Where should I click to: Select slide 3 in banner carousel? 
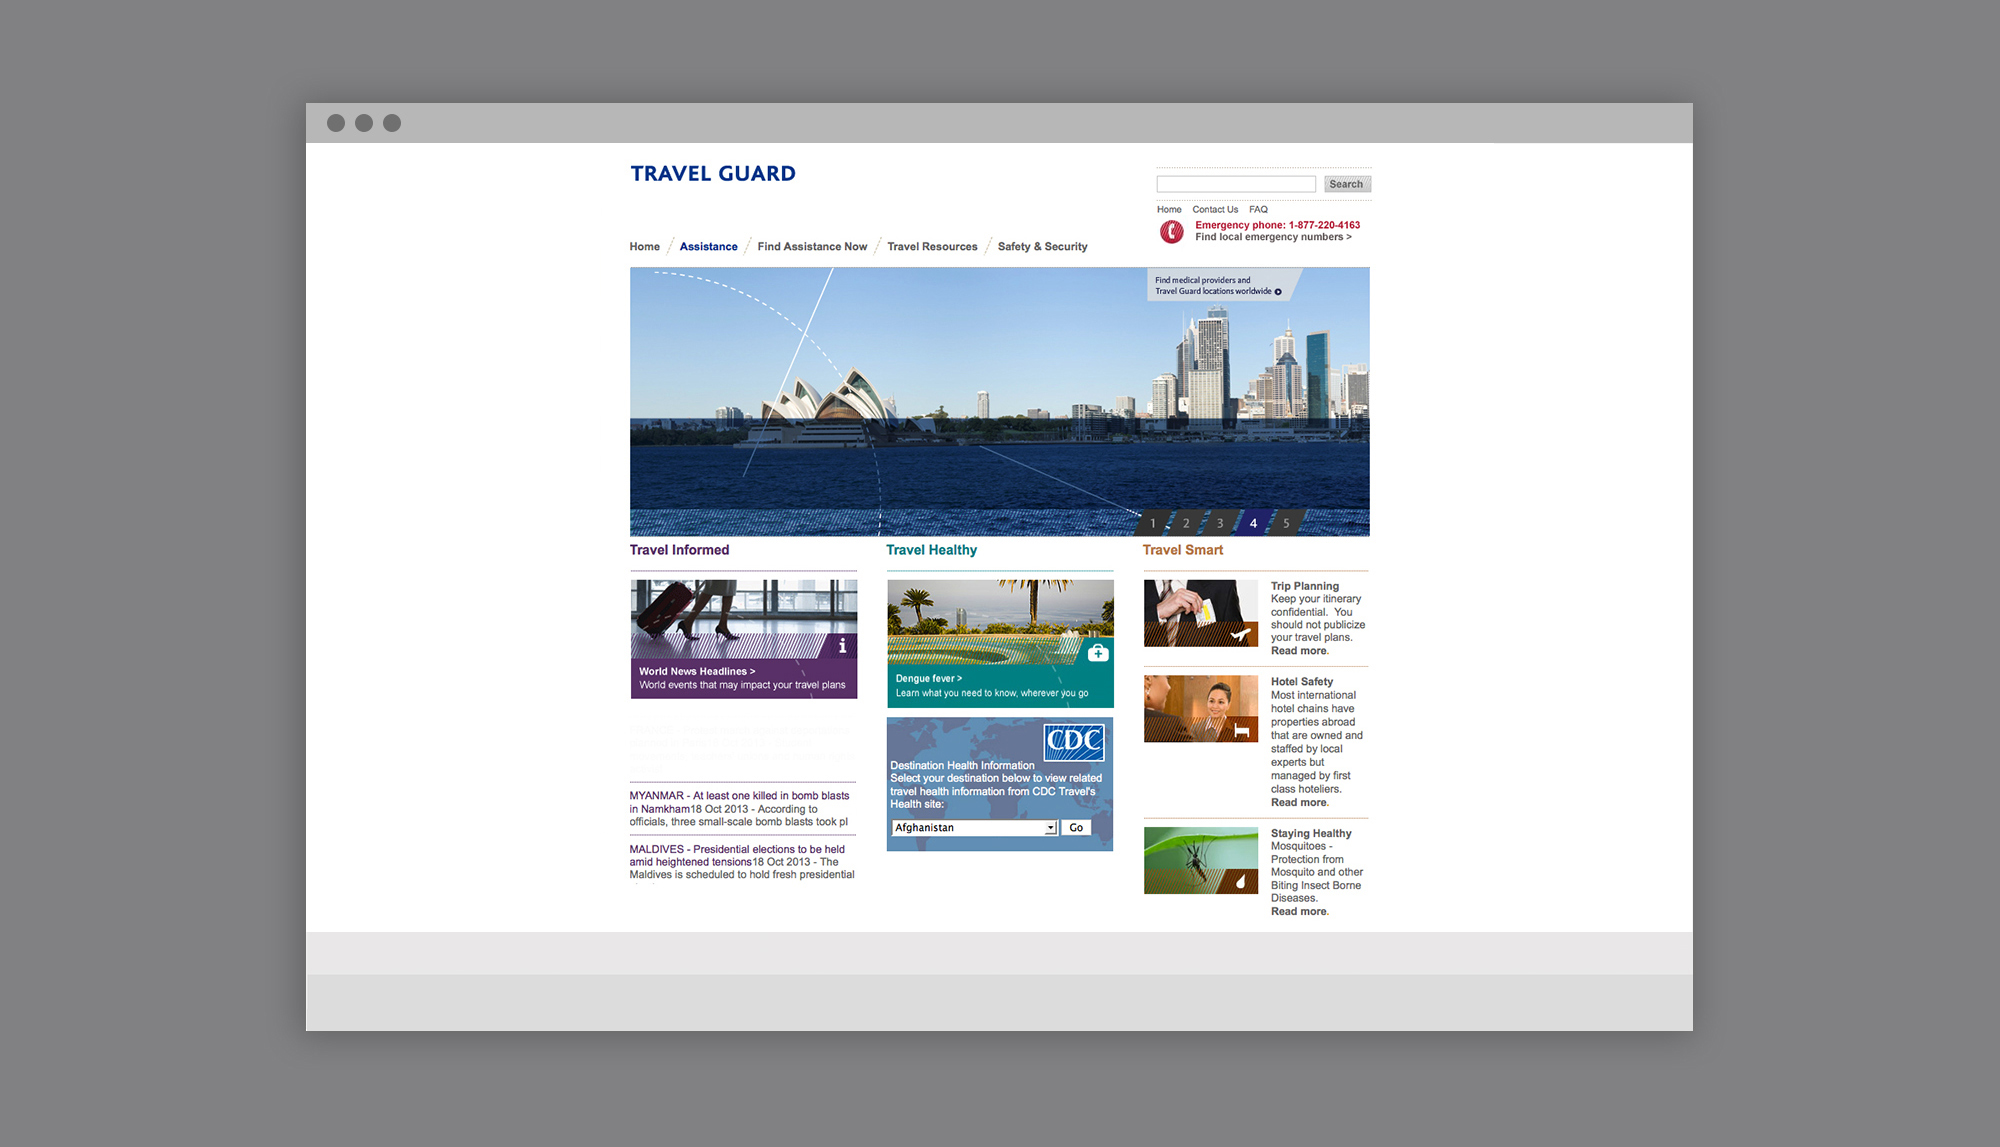click(x=1219, y=523)
